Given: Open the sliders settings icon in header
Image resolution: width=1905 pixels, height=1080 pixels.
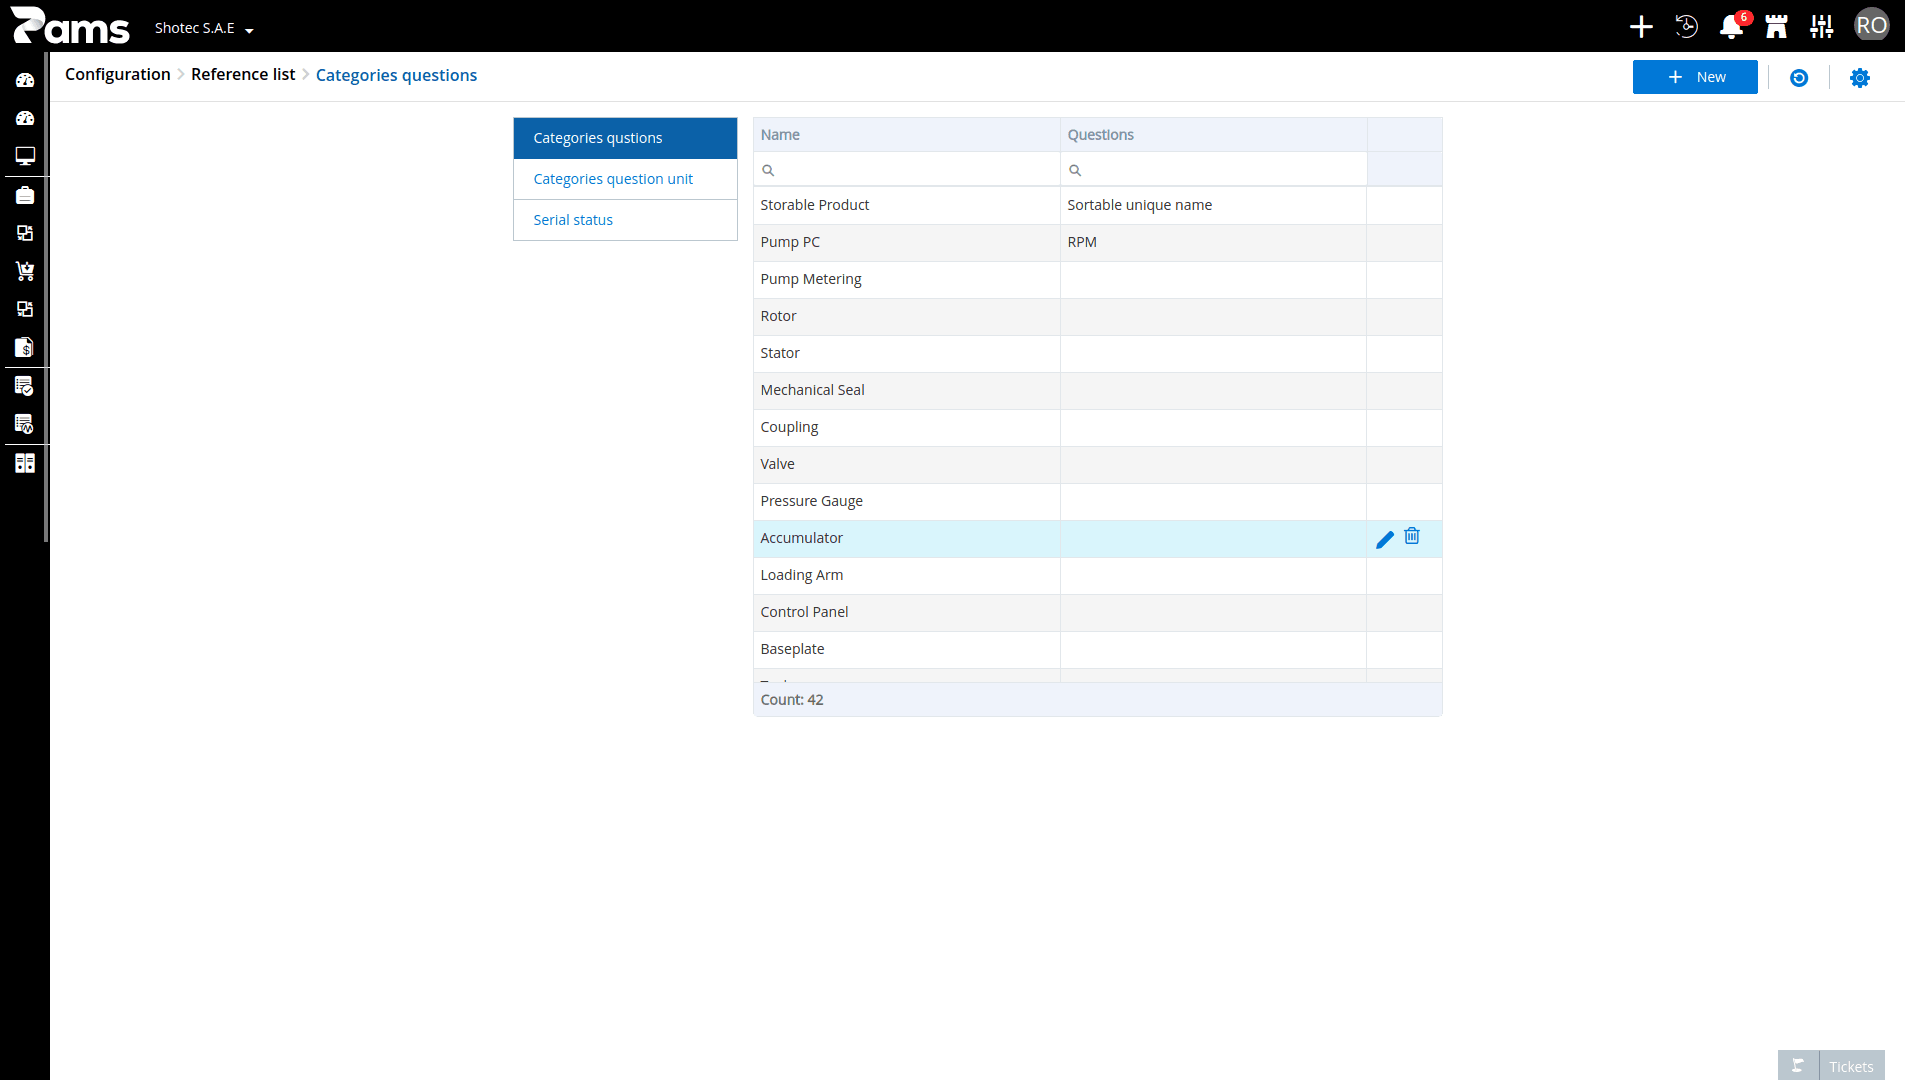Looking at the screenshot, I should click(1822, 27).
